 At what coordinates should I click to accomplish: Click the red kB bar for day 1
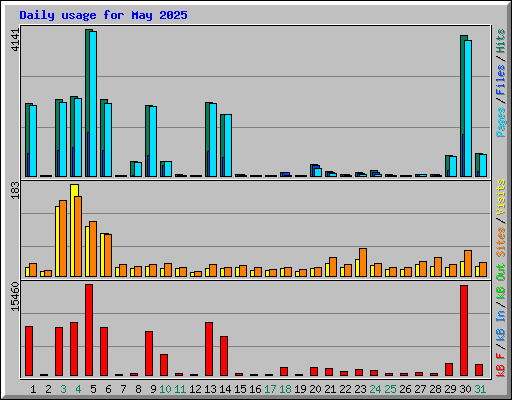click(29, 351)
